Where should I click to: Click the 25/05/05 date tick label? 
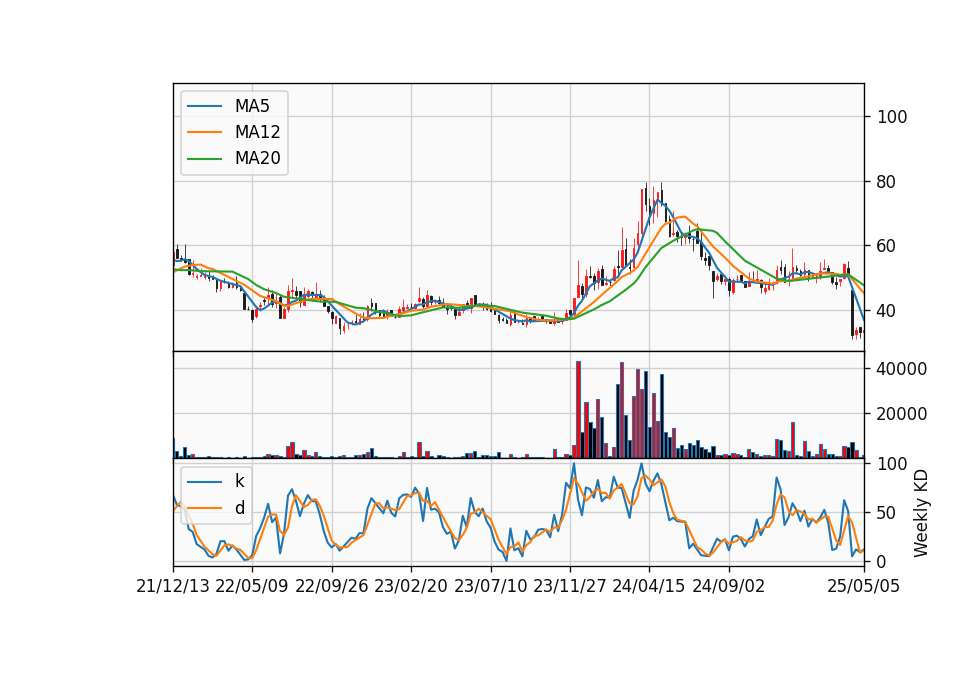pos(864,587)
